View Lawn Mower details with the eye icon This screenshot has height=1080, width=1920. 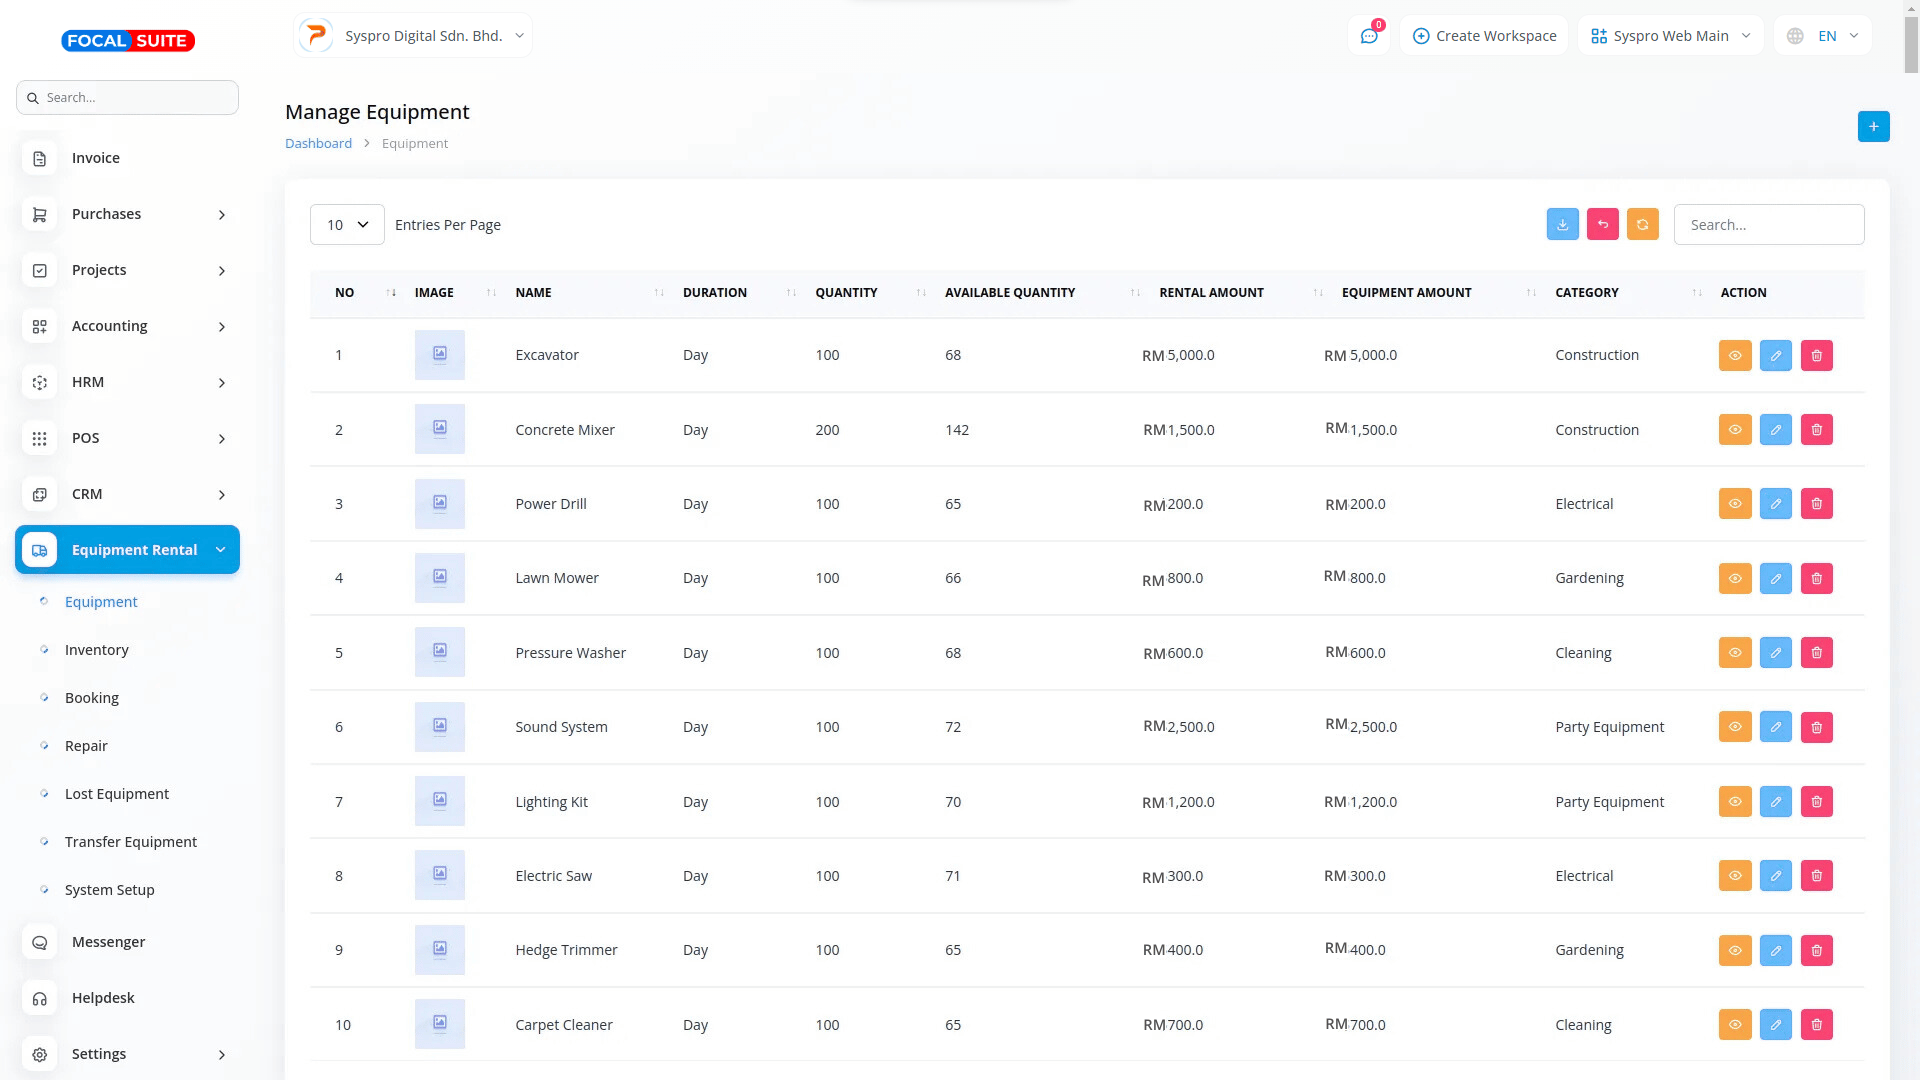click(x=1734, y=578)
